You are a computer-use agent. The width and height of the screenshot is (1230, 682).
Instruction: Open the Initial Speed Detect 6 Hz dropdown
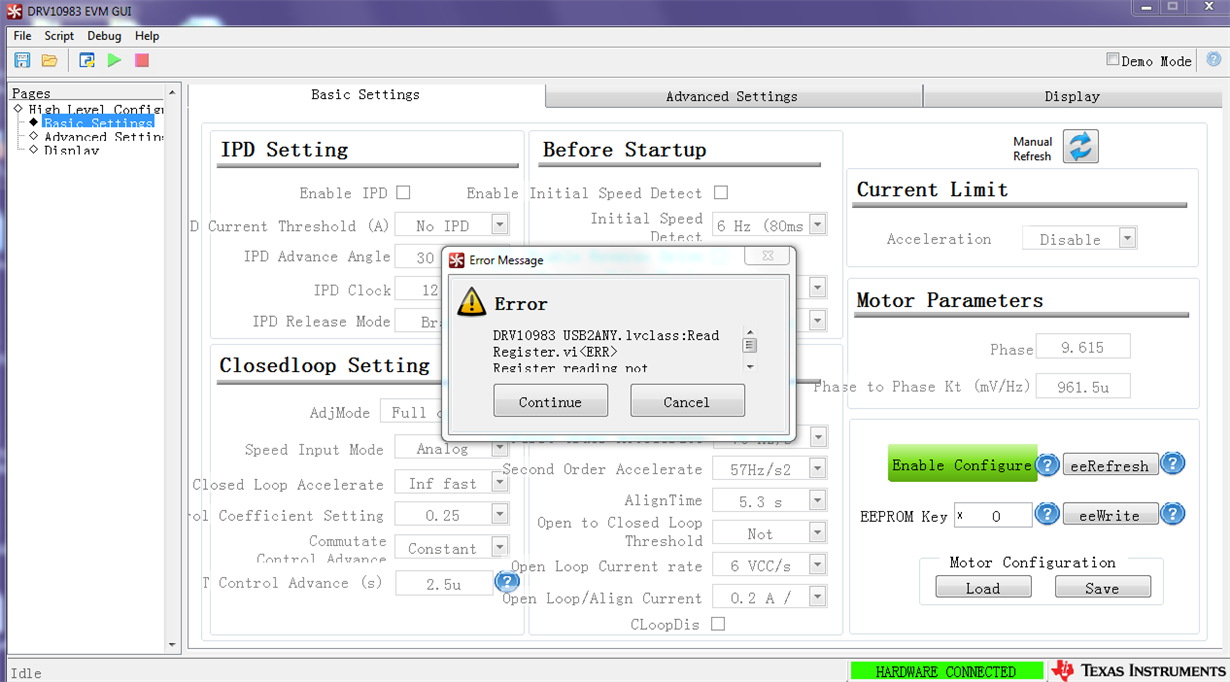point(817,225)
